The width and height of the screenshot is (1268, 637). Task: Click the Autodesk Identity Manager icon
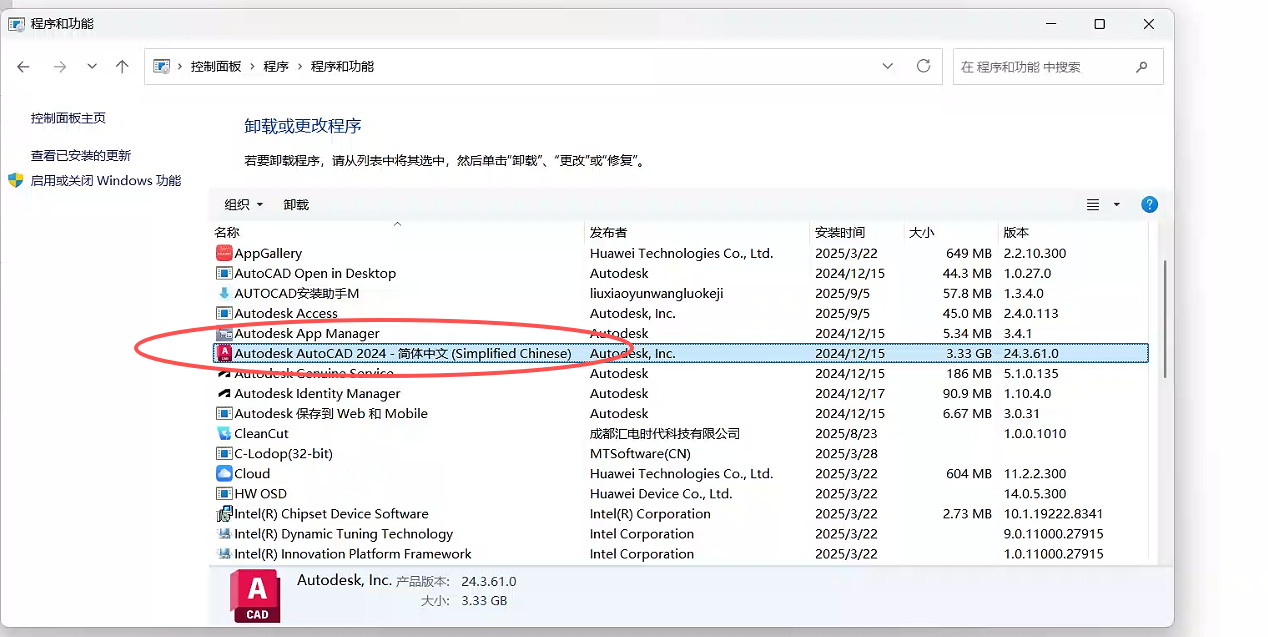pos(224,393)
